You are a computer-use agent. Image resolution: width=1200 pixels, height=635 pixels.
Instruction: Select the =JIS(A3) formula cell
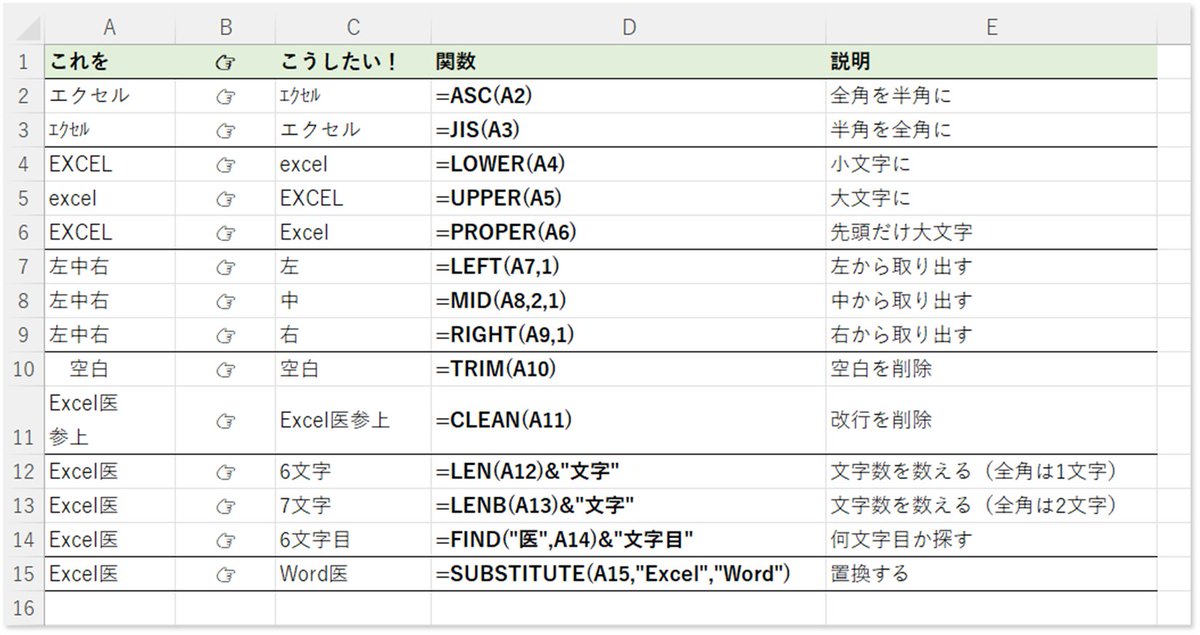tap(628, 130)
